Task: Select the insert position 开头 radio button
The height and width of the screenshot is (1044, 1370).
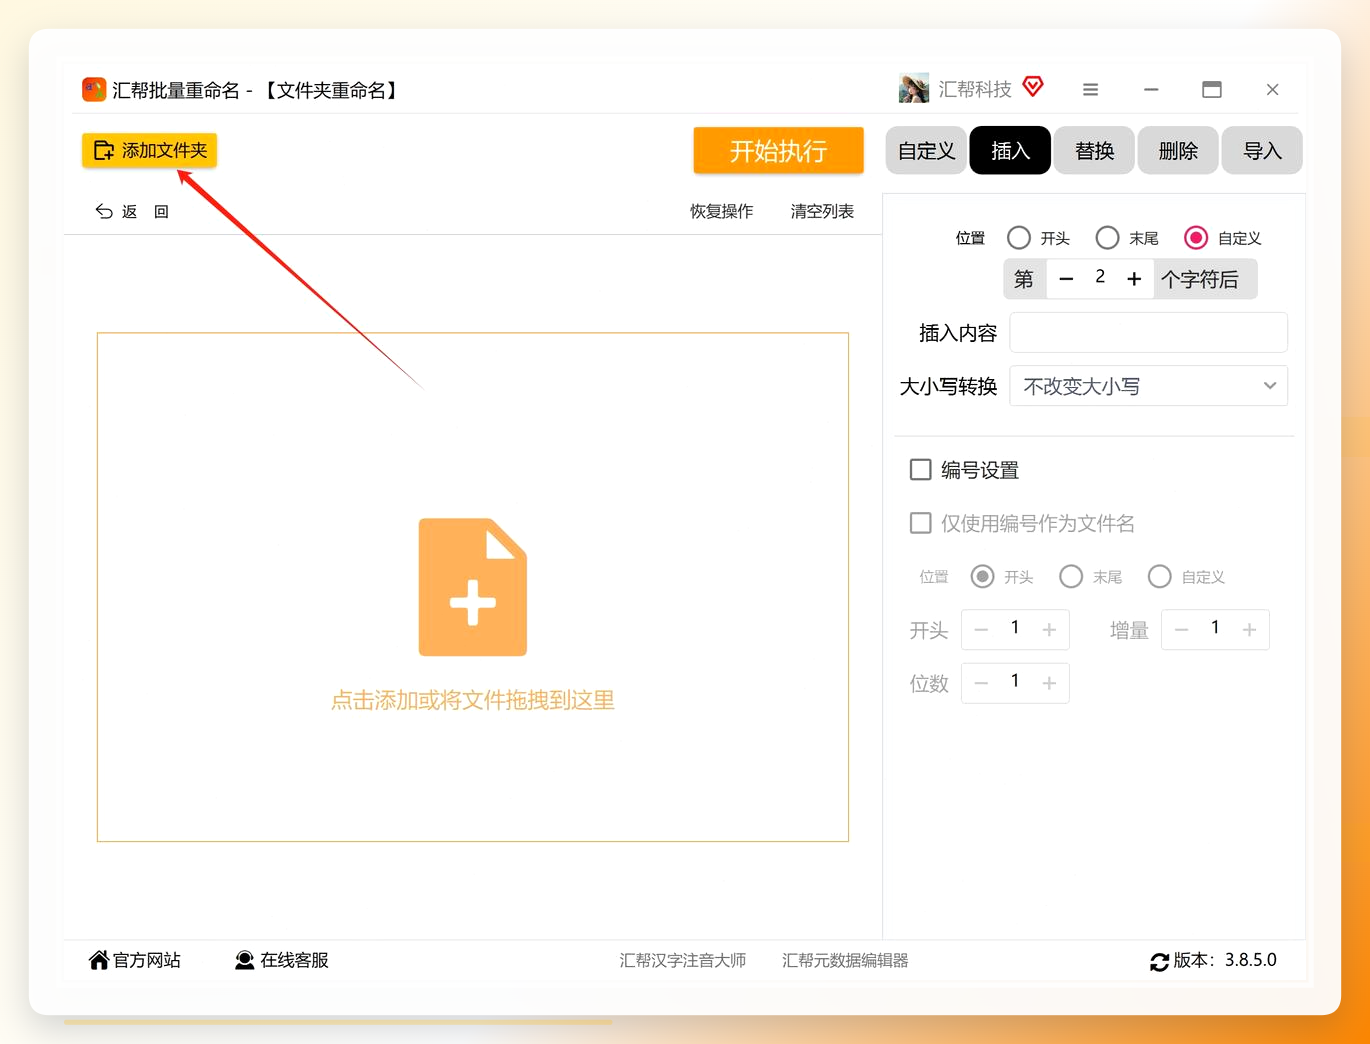Action: [x=1019, y=238]
